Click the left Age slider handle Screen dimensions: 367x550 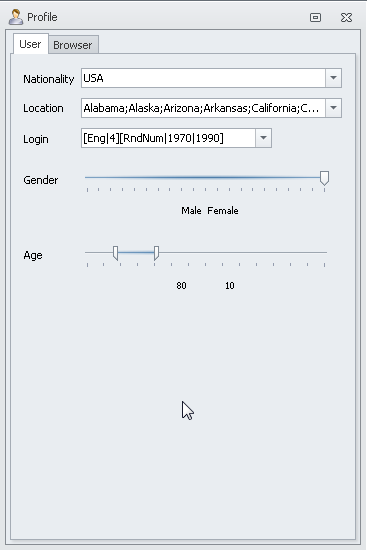click(115, 253)
